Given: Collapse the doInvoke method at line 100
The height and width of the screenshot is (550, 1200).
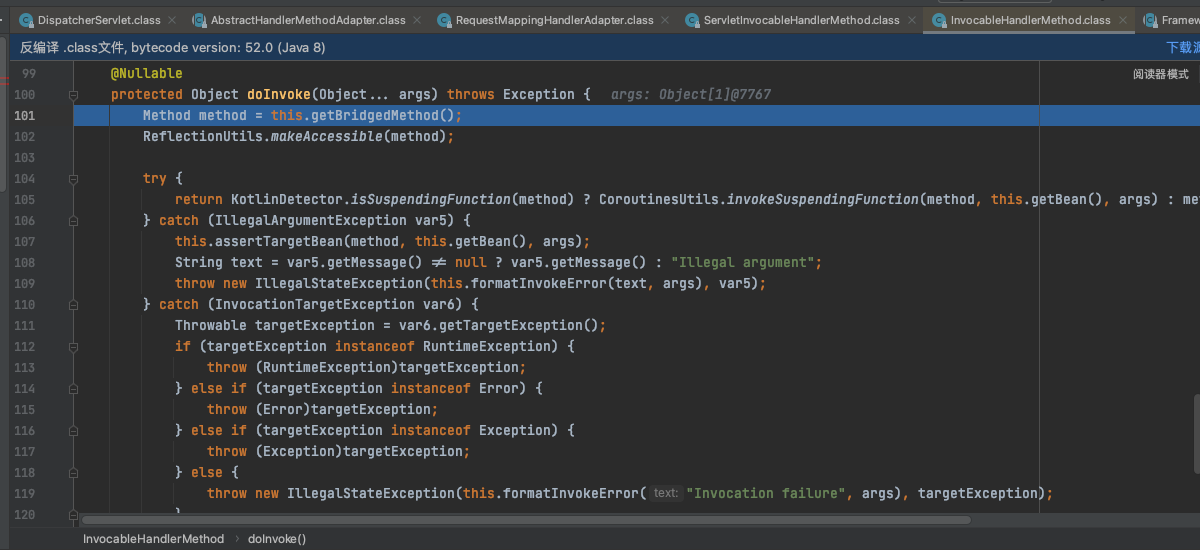Looking at the screenshot, I should coord(73,95).
